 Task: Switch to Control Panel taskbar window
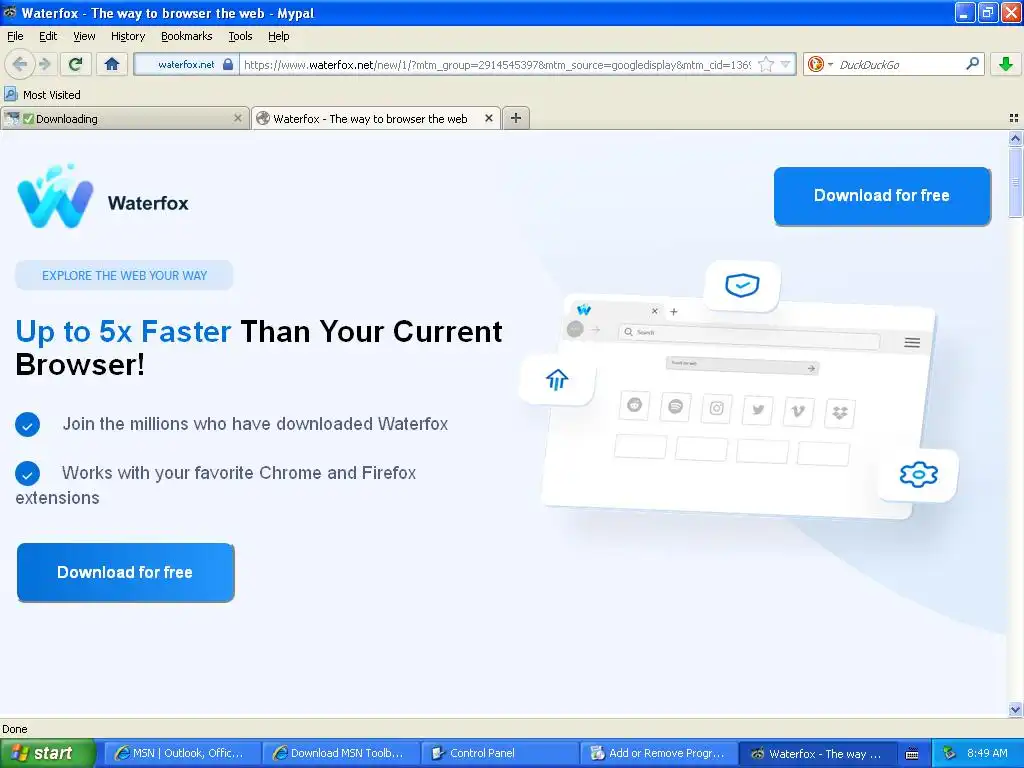tap(499, 754)
